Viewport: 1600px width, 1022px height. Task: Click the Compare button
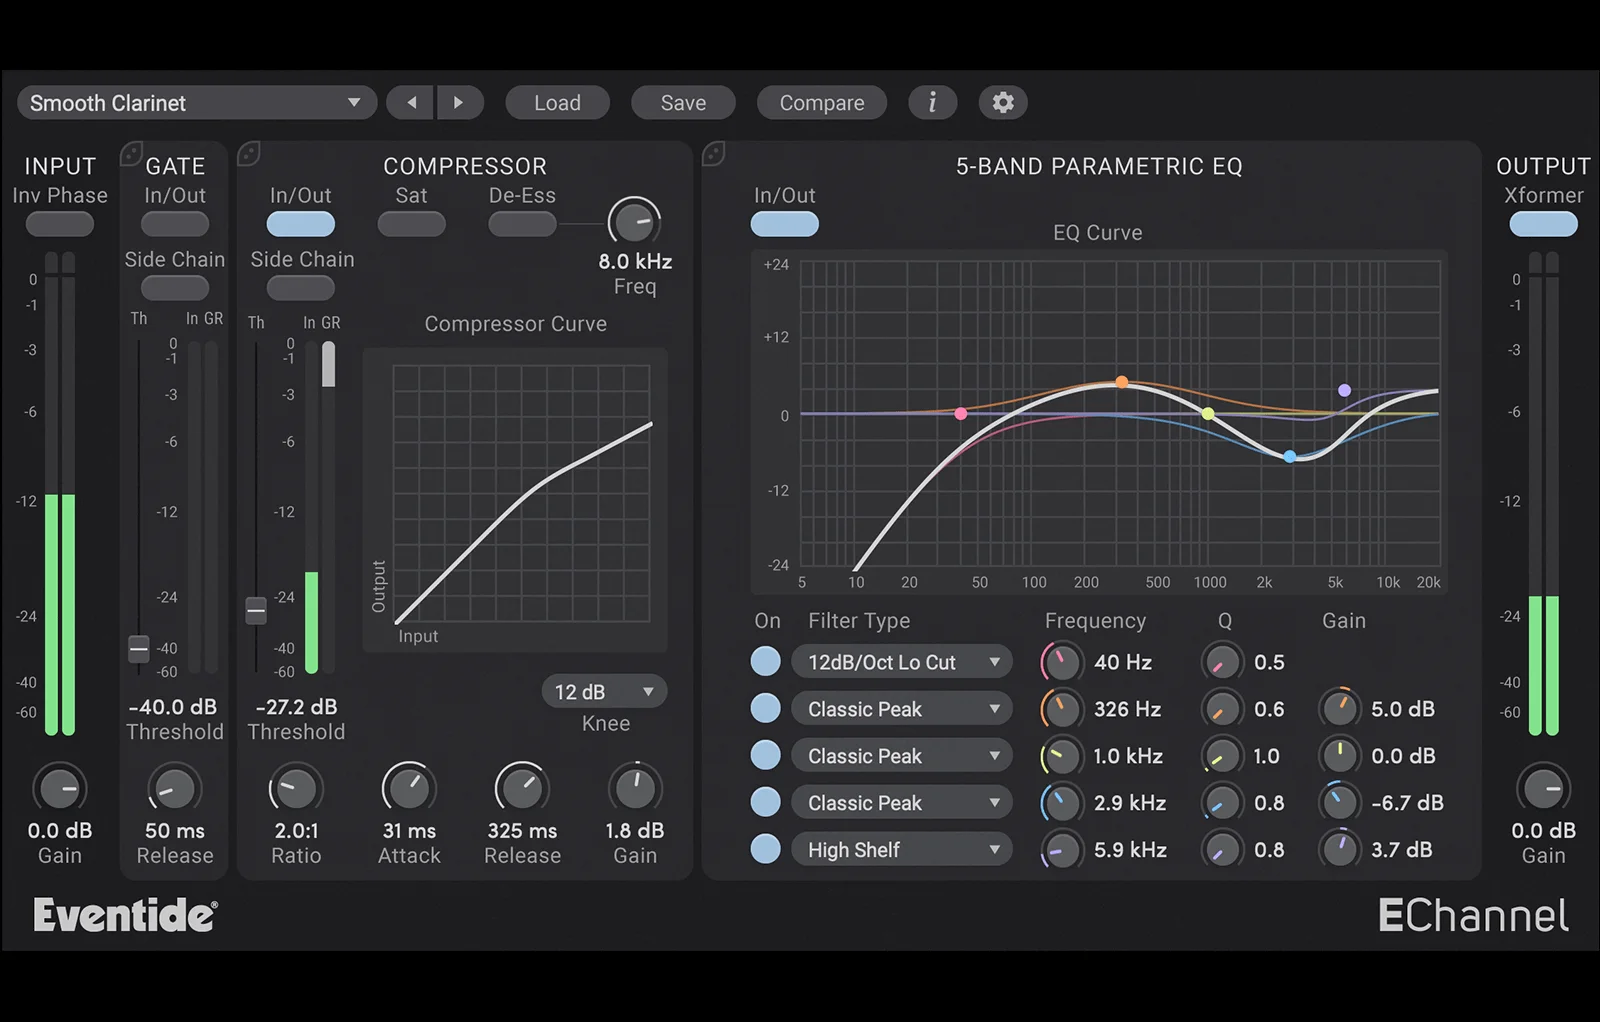click(x=821, y=103)
